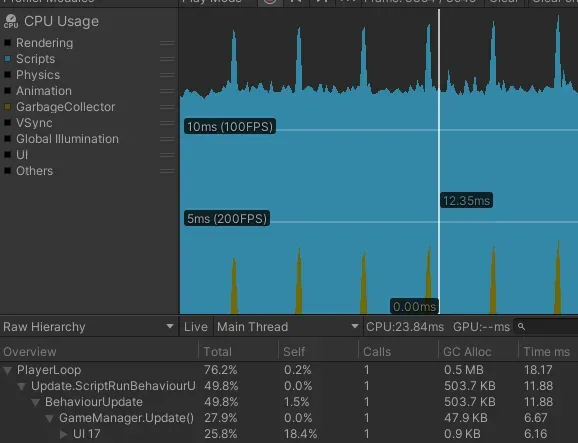Open the Main Thread selection dropdown
578x443 pixels.
[288, 327]
